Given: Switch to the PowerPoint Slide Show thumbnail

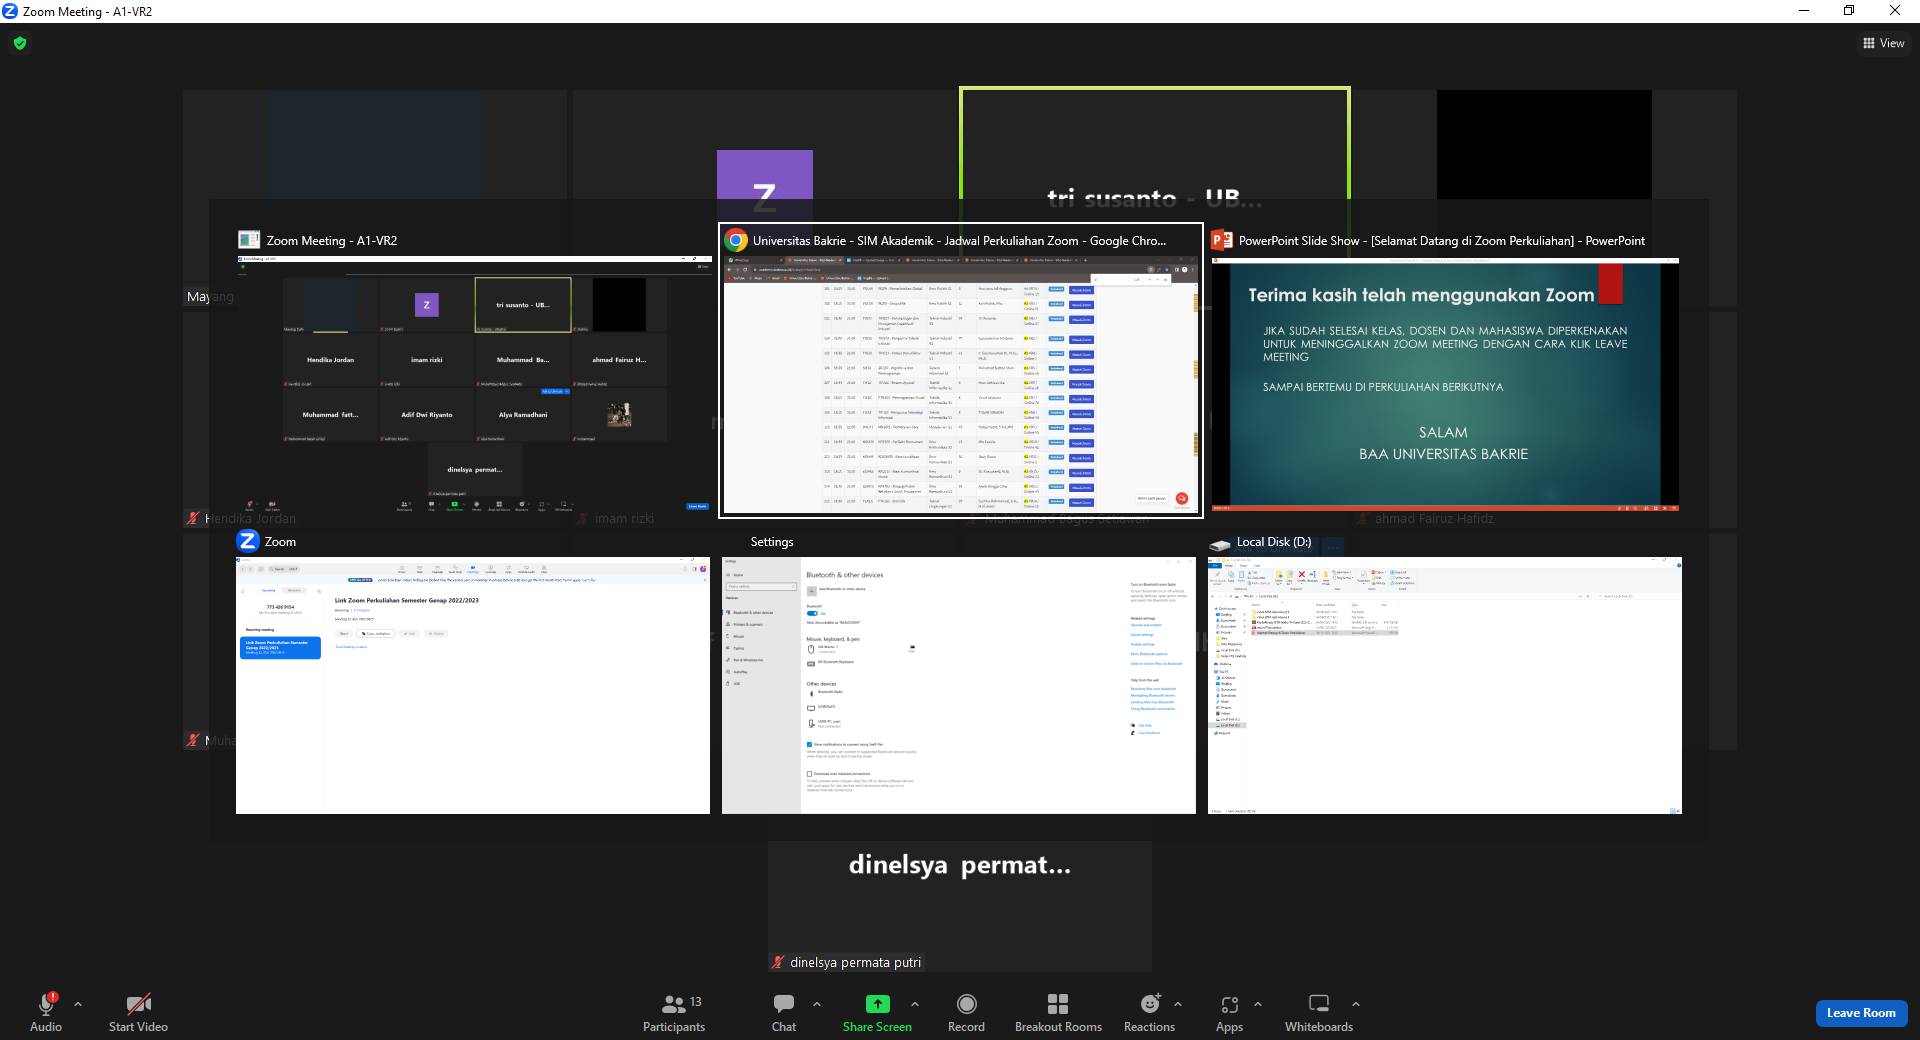Looking at the screenshot, I should (1445, 385).
